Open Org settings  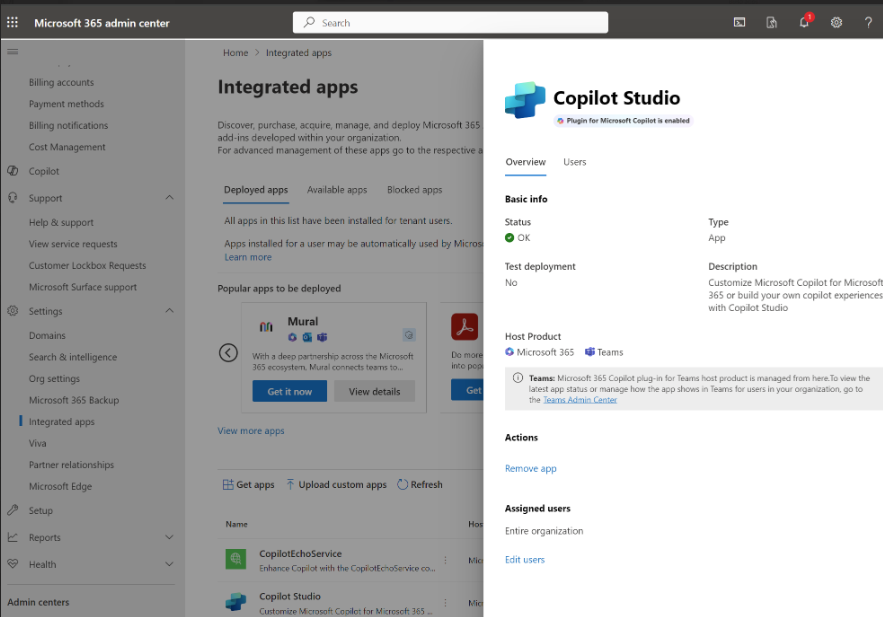click(x=55, y=378)
